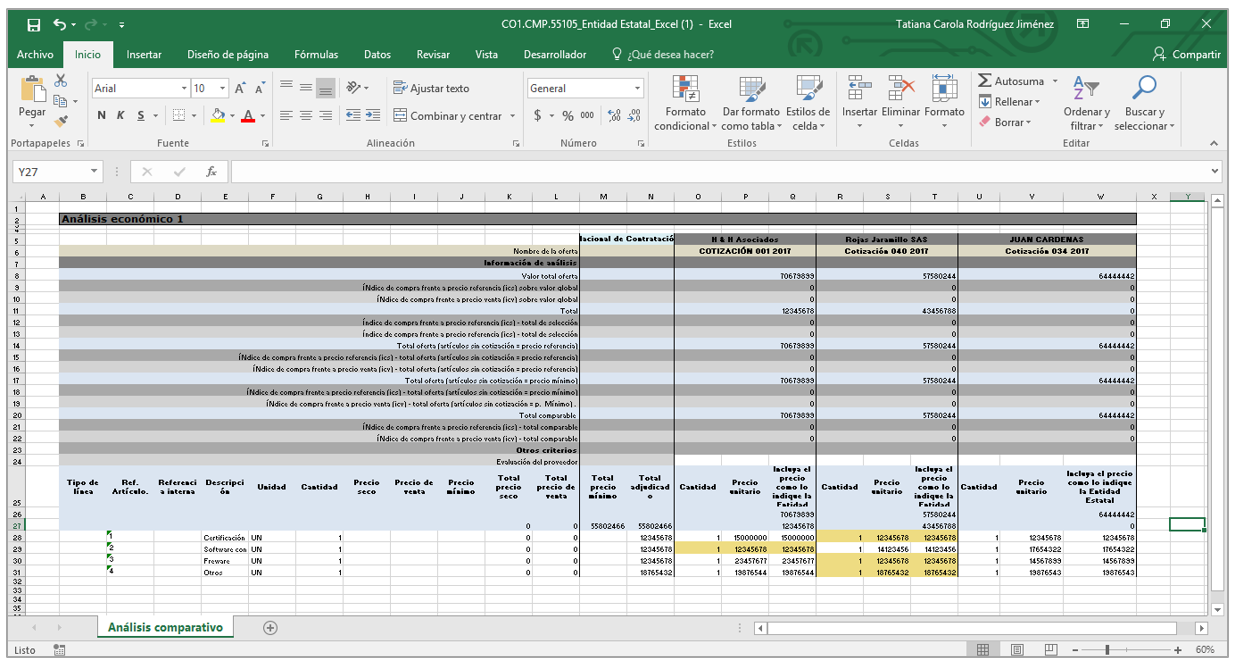Open Formato condicional options

(685, 103)
